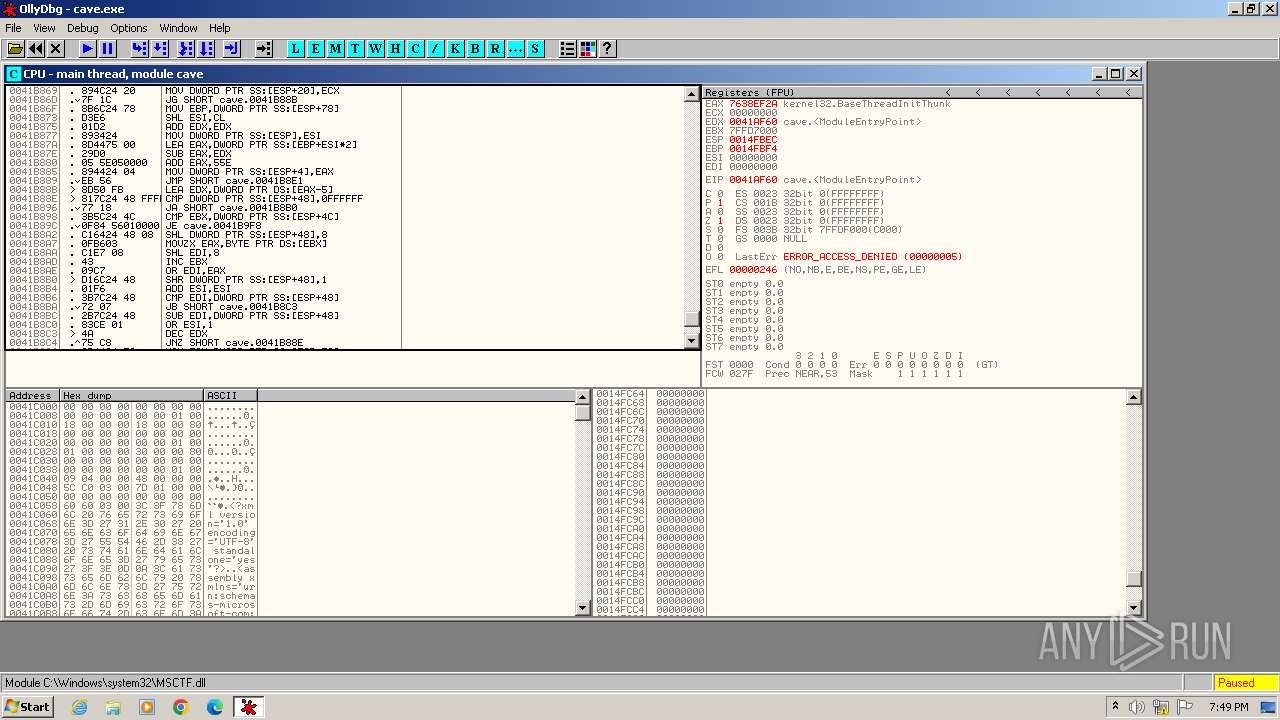Open the Options menu
This screenshot has height=720, width=1280.
[128, 28]
